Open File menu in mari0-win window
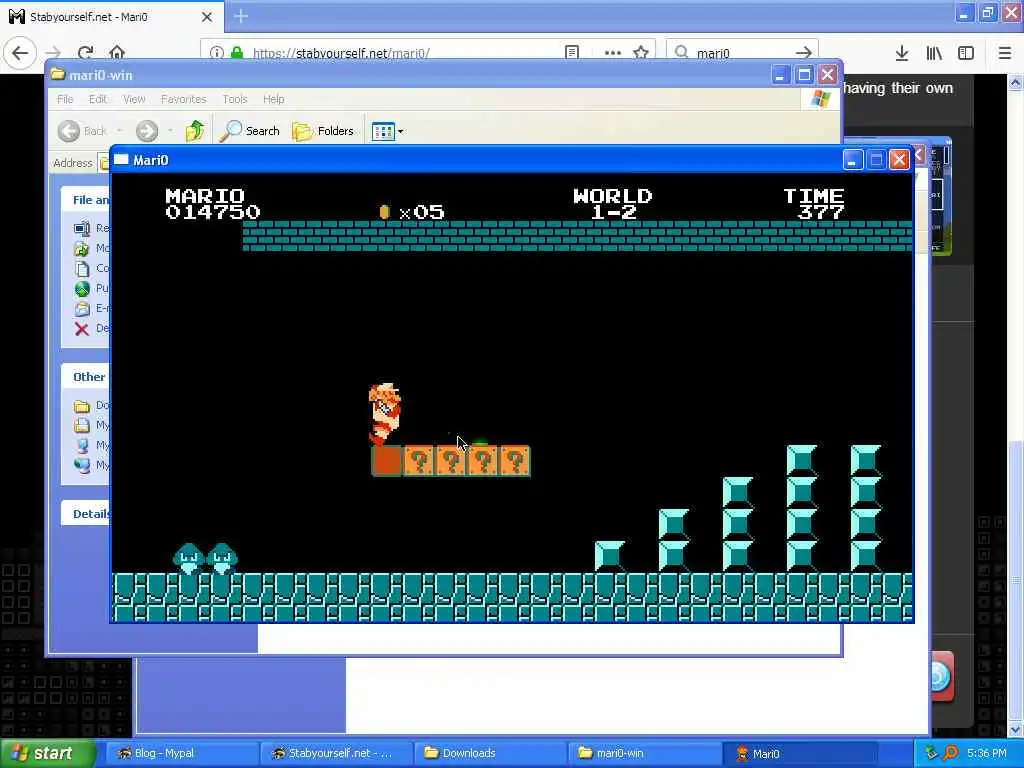Screen dimensions: 1024x768 click(x=65, y=99)
